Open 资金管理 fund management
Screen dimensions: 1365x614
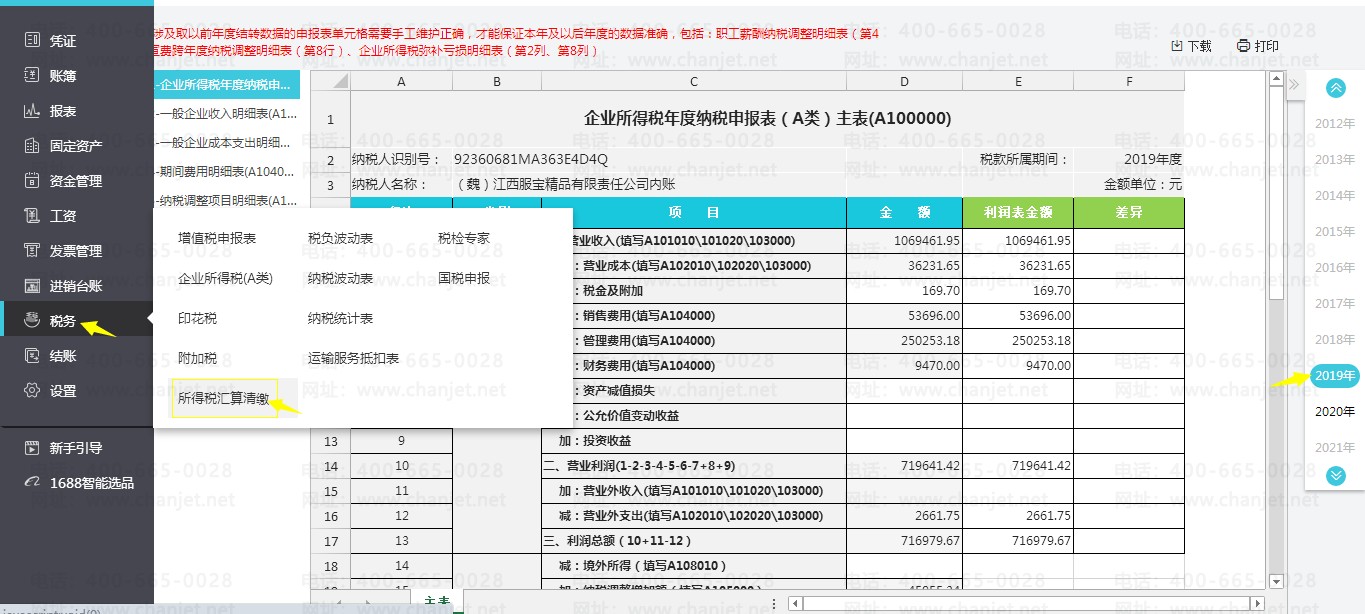click(x=76, y=181)
